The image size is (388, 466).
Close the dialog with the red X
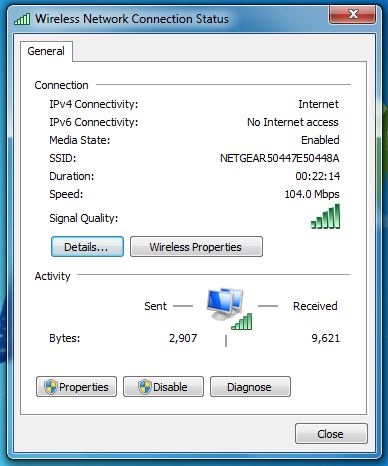pos(352,15)
